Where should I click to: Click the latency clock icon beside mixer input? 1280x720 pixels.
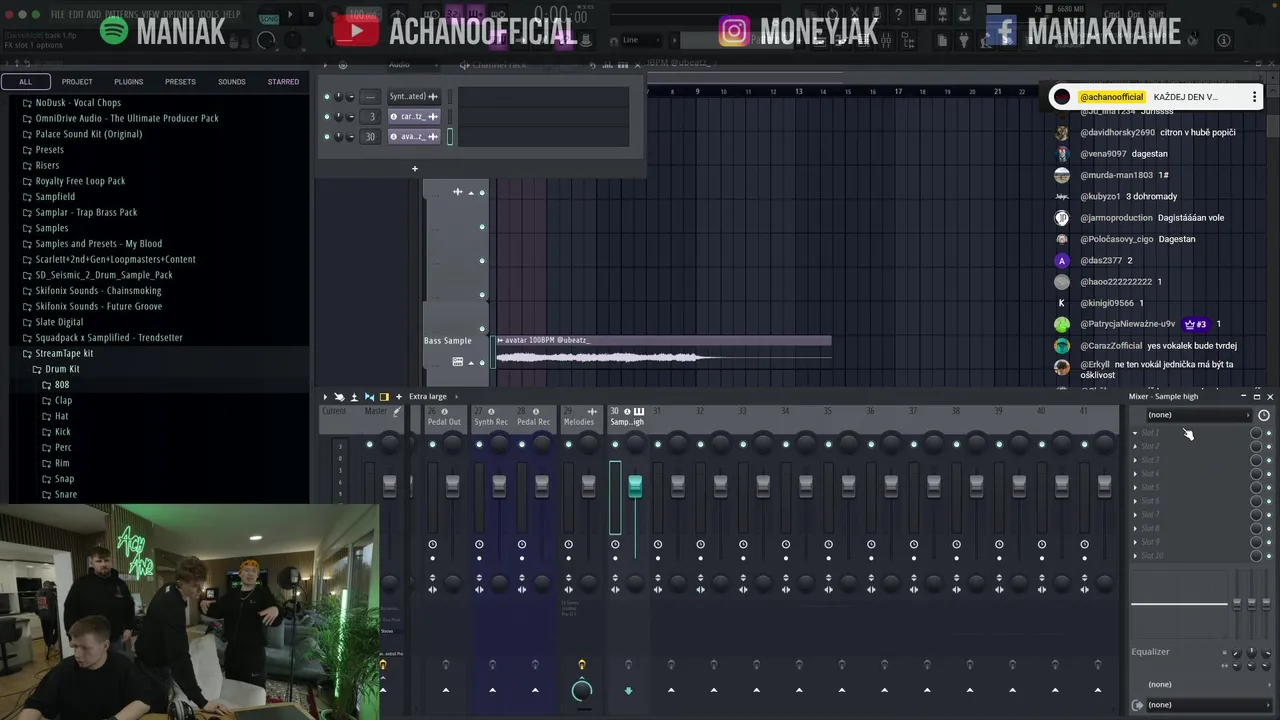click(x=1264, y=415)
